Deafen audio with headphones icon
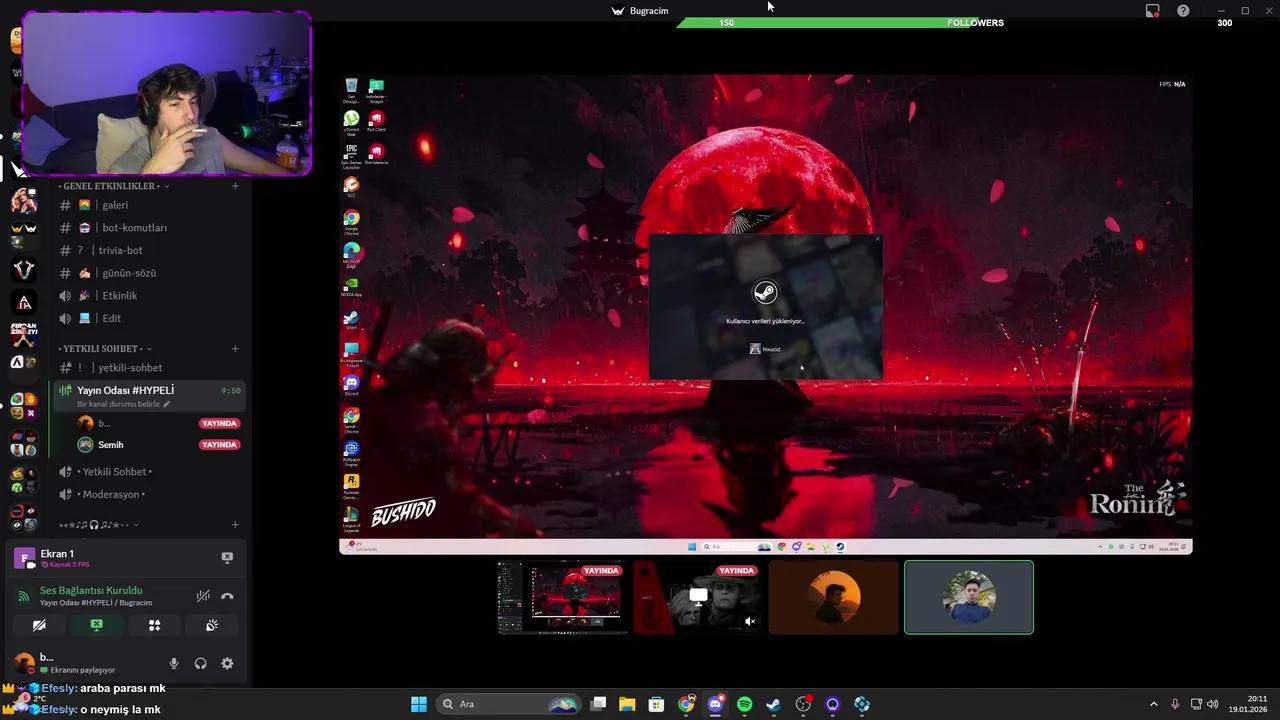1280x720 pixels. (201, 663)
